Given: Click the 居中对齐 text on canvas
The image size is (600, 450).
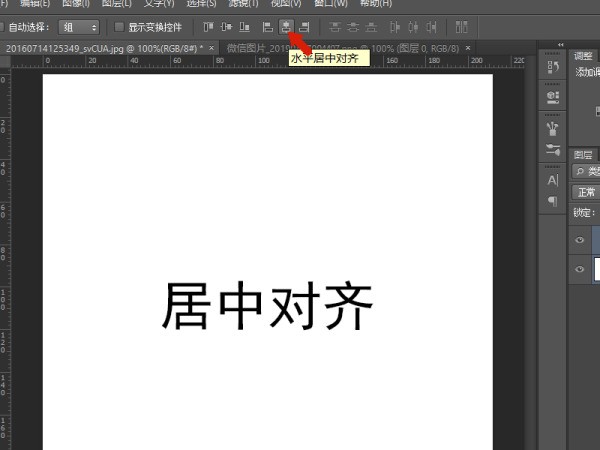Looking at the screenshot, I should click(268, 306).
